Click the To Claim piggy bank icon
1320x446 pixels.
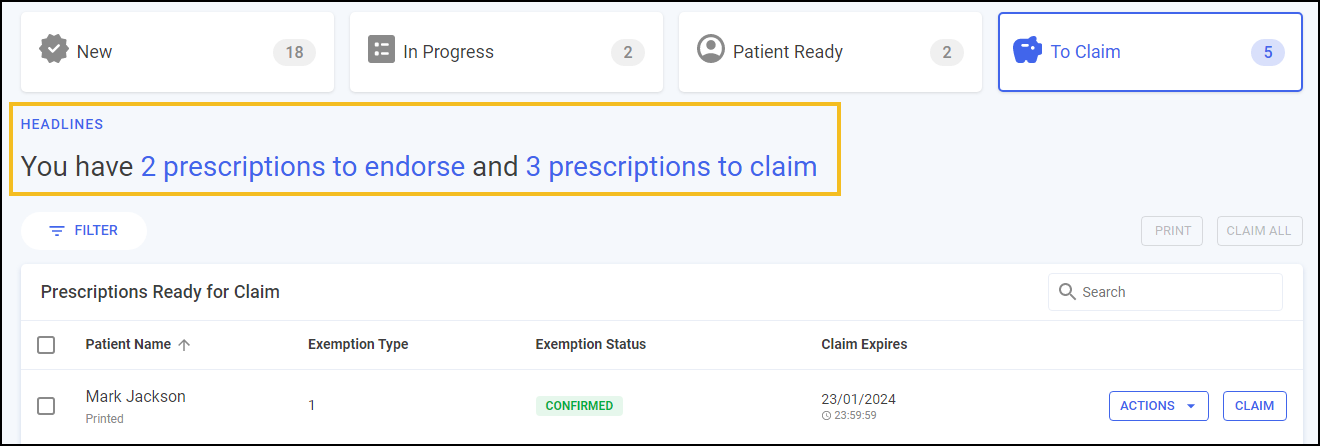point(1028,50)
